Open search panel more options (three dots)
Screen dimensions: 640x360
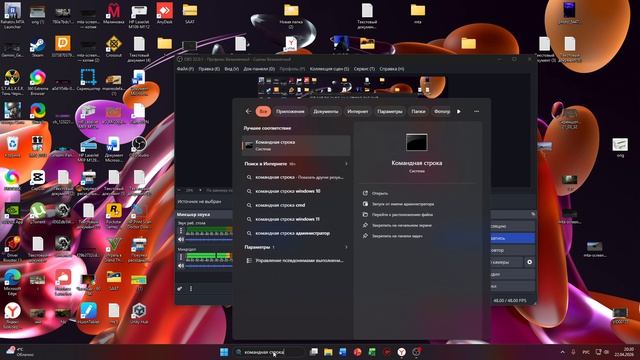click(x=476, y=111)
